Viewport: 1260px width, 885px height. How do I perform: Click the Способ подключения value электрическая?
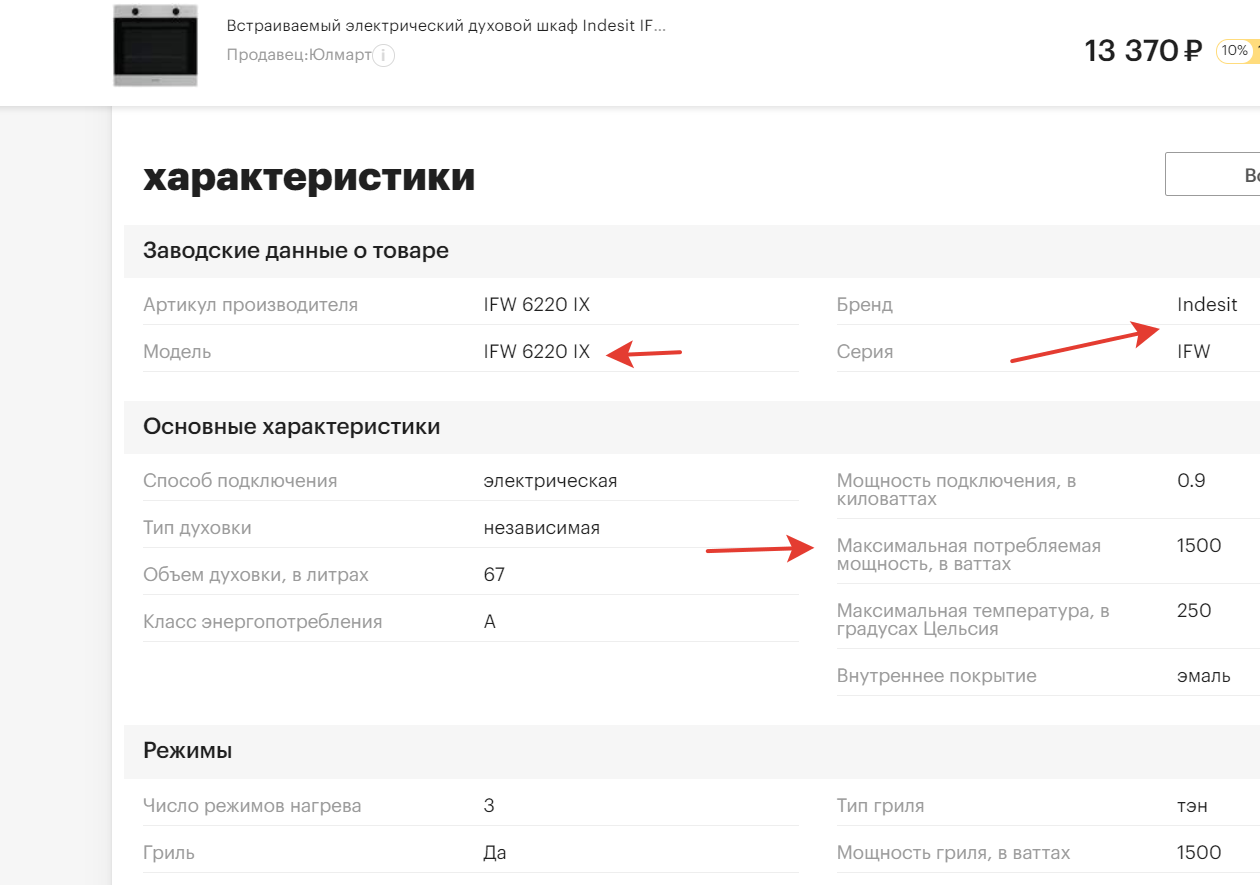[550, 481]
